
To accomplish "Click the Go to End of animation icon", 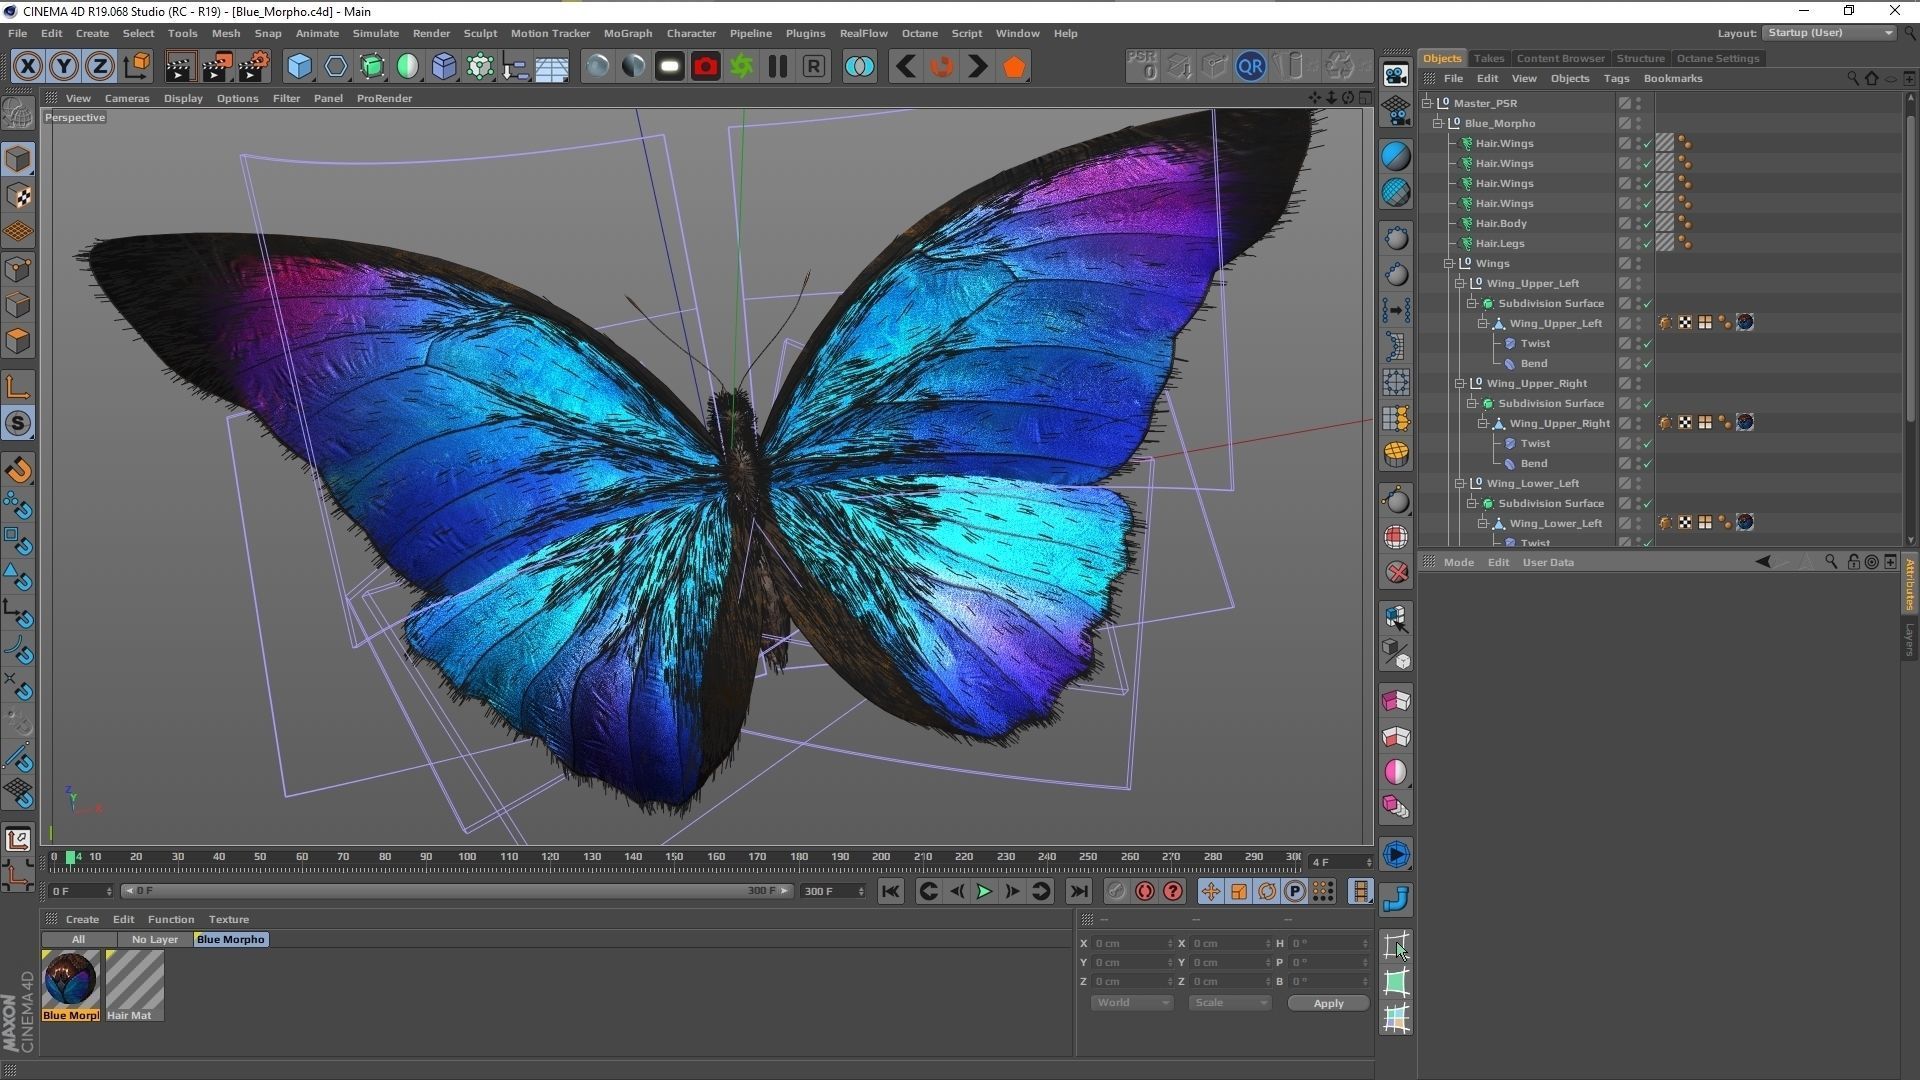I will point(1078,891).
